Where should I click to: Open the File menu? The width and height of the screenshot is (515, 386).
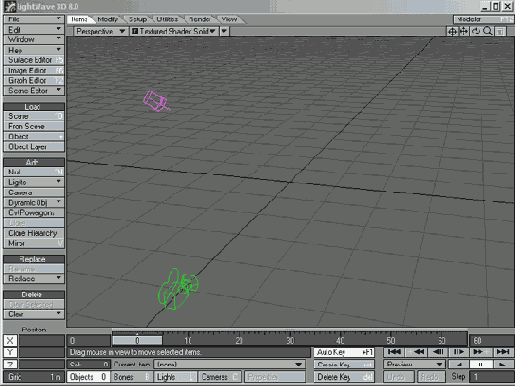34,19
